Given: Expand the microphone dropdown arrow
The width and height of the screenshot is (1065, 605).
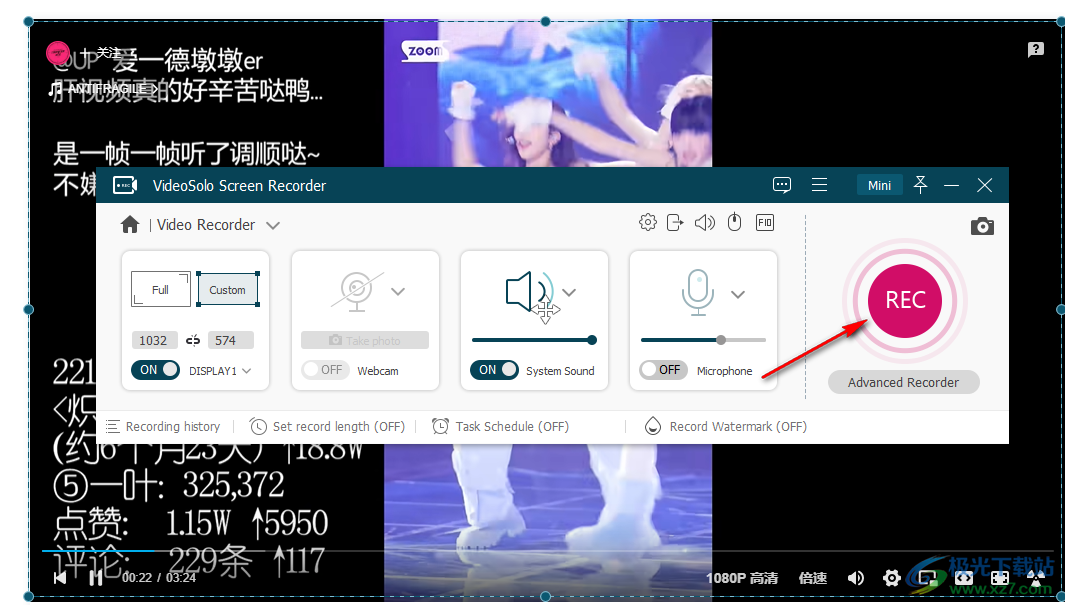Looking at the screenshot, I should (738, 294).
